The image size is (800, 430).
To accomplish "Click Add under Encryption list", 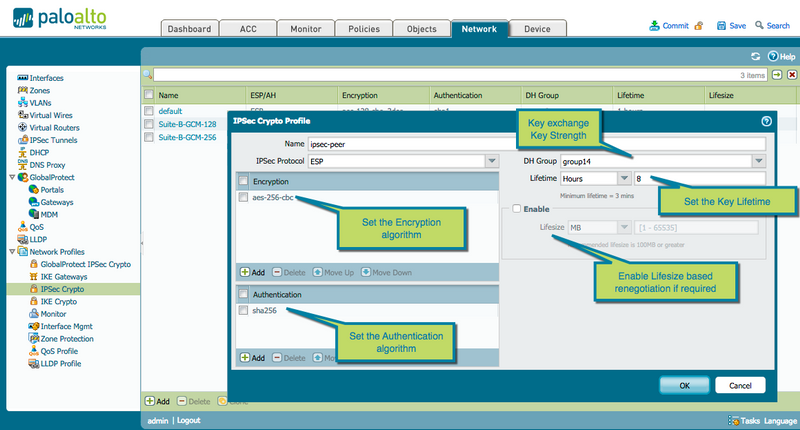I will click(x=253, y=272).
